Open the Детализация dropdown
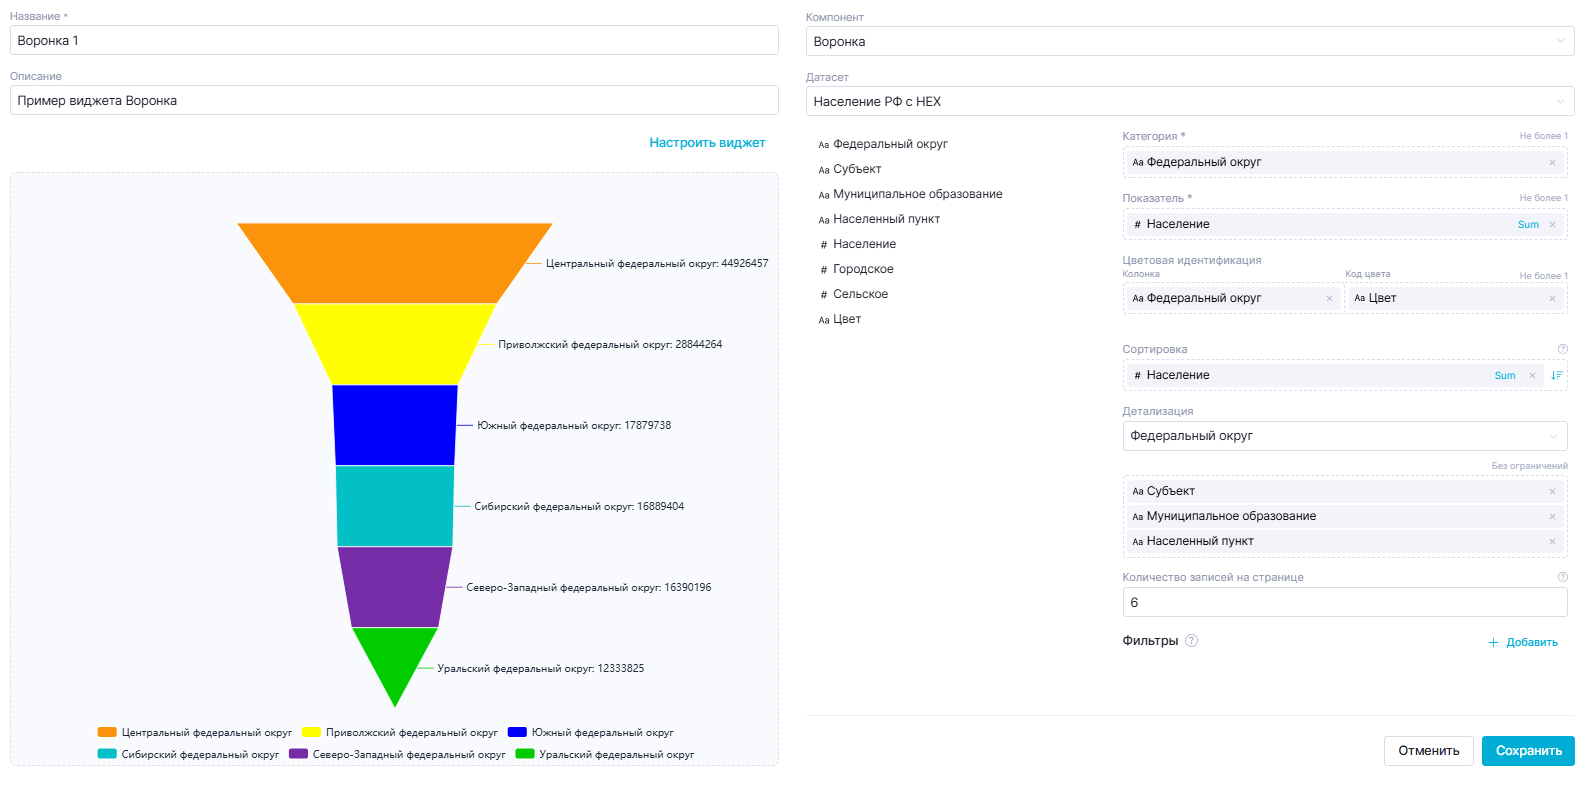This screenshot has width=1589, height=785. coord(1344,436)
